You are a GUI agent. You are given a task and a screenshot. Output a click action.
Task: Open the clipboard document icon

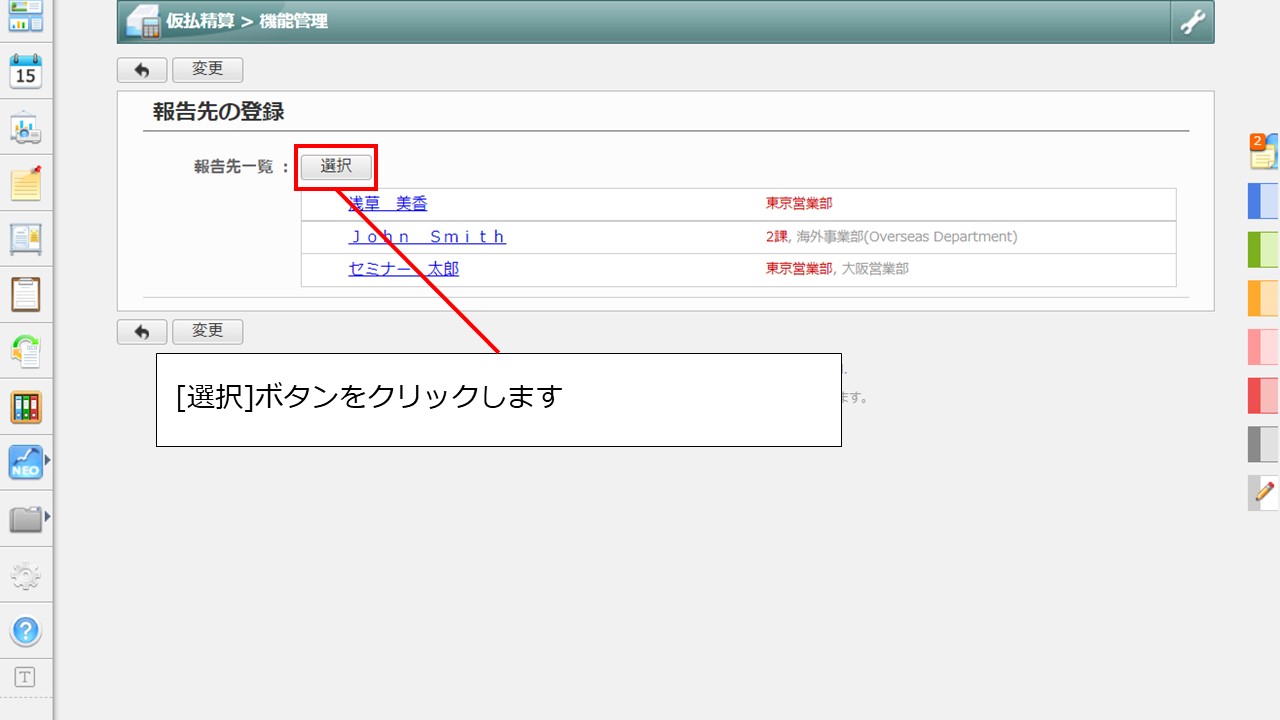[x=25, y=295]
